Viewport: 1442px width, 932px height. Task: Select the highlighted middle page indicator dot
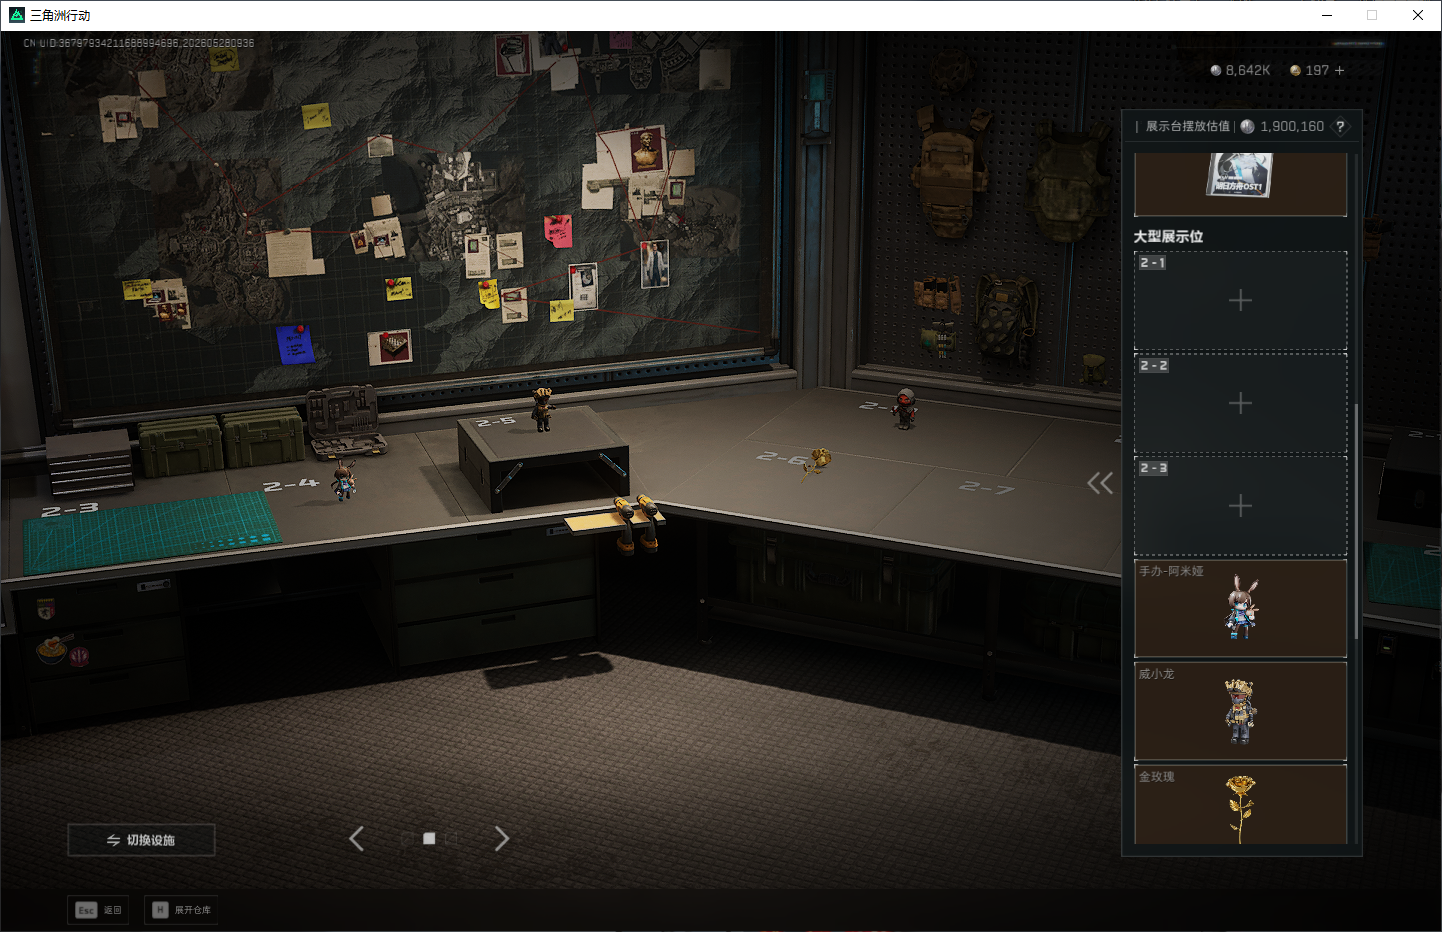pyautogui.click(x=429, y=839)
